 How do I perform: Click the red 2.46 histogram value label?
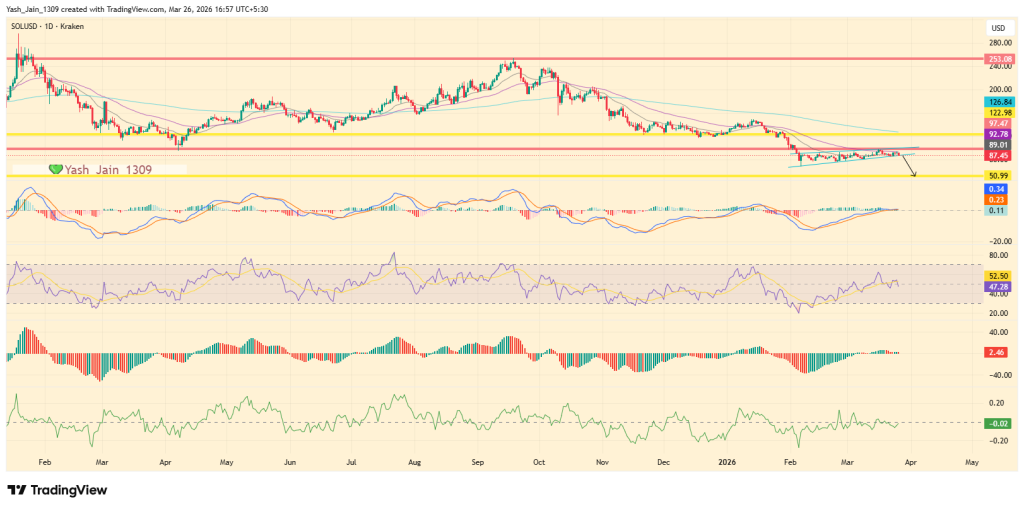(x=997, y=353)
